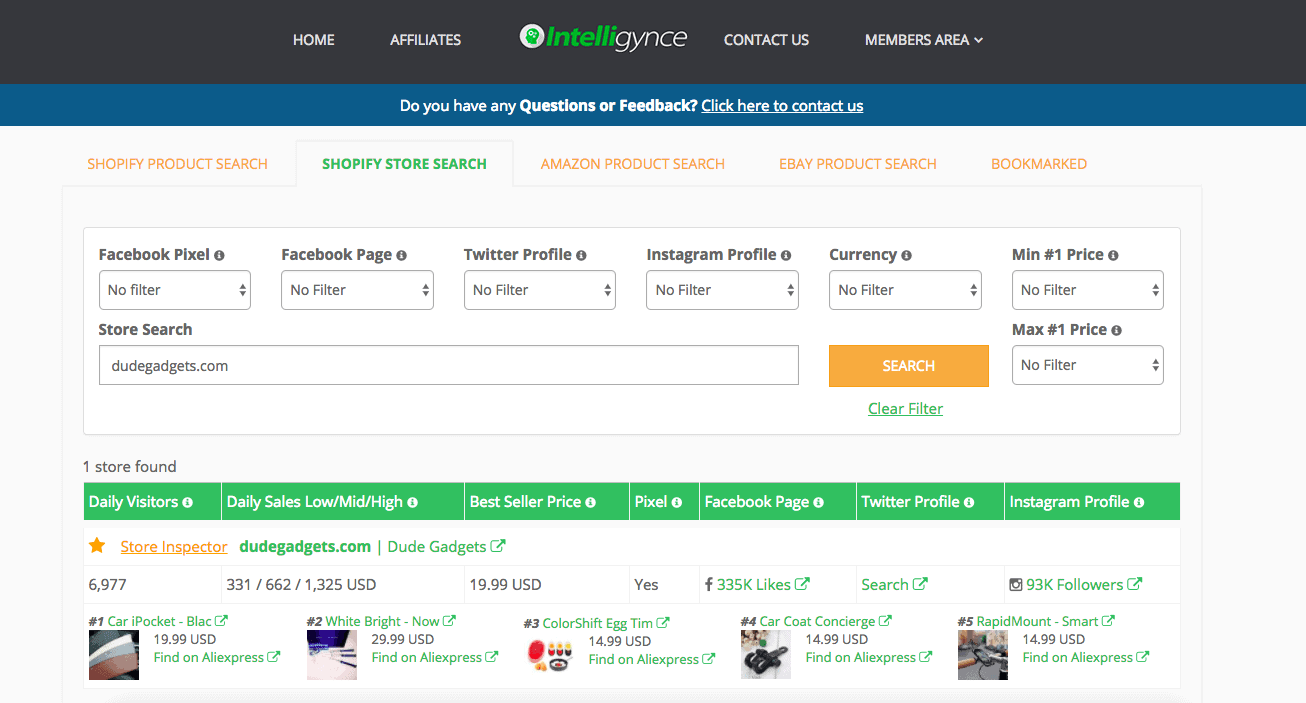Switch to Shopify Product Search tab
Screen dimensions: 1306x703
coord(178,164)
